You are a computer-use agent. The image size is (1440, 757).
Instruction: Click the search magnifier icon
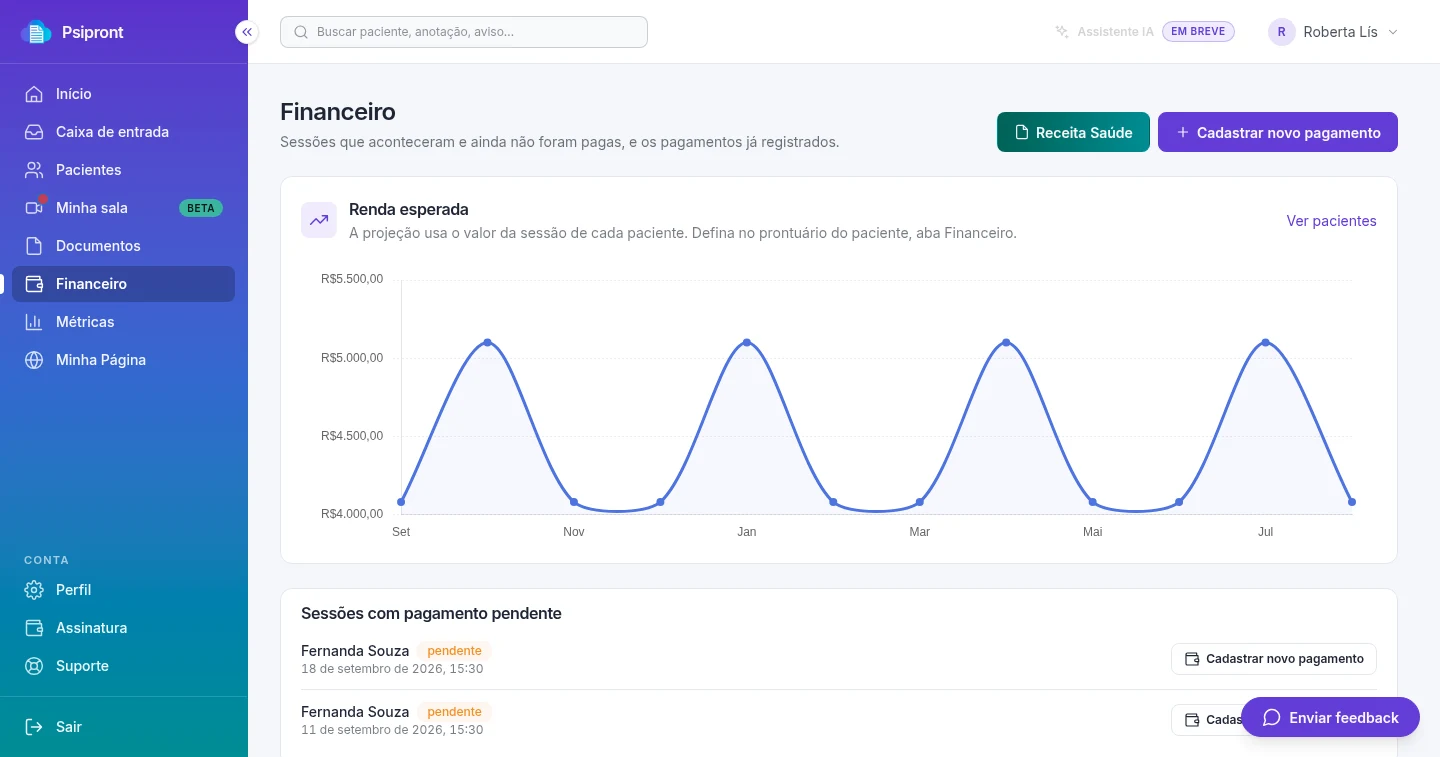point(301,32)
